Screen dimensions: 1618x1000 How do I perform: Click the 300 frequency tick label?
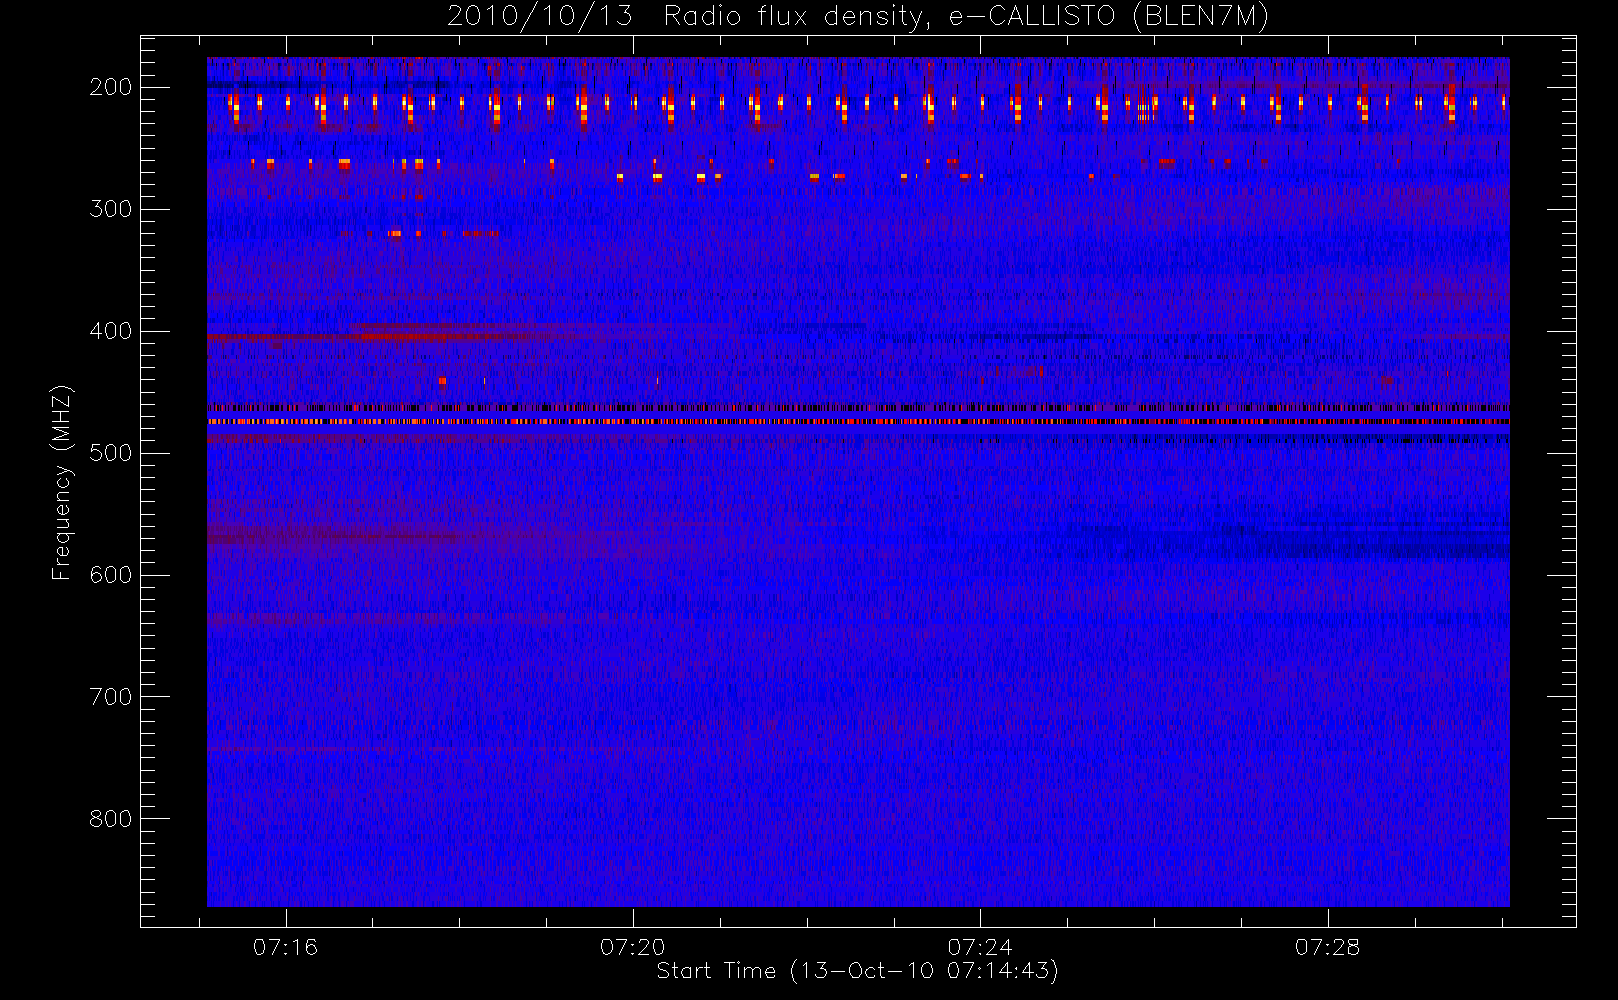point(111,209)
